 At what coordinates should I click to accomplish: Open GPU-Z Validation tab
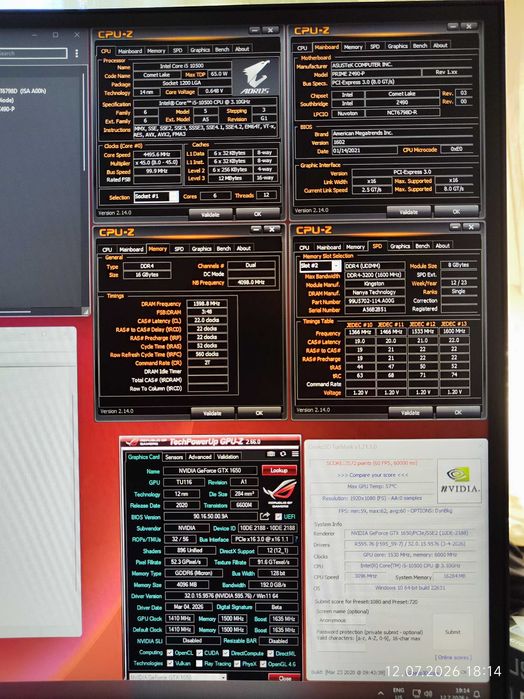point(227,457)
